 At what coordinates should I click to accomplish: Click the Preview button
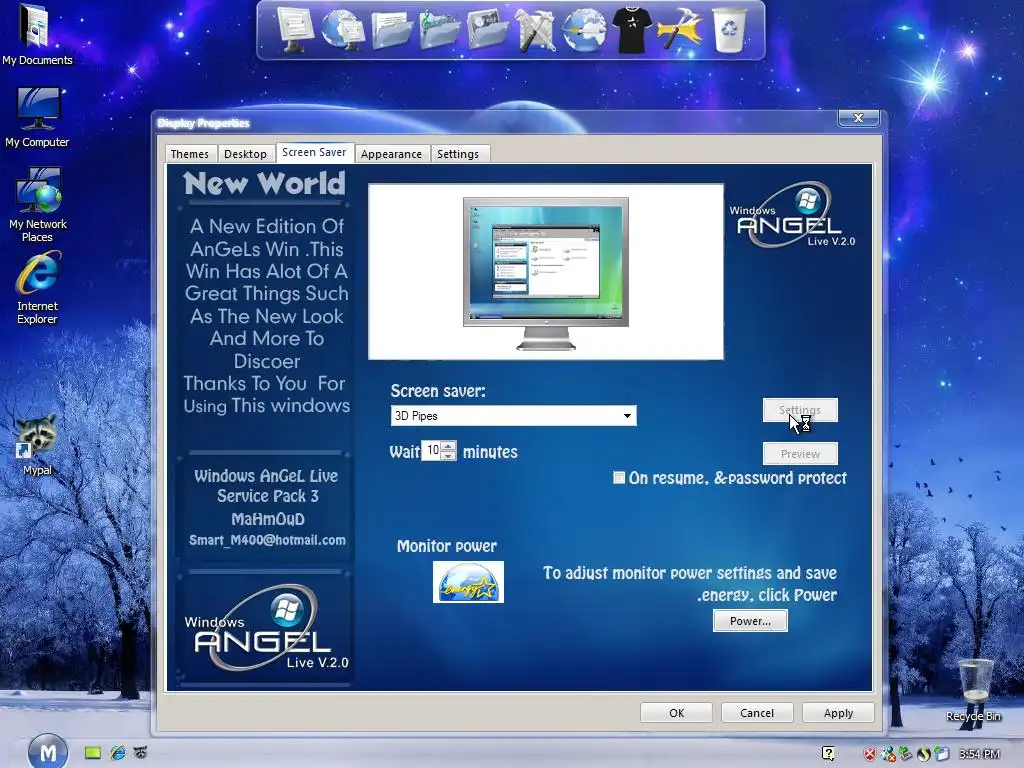tap(800, 454)
